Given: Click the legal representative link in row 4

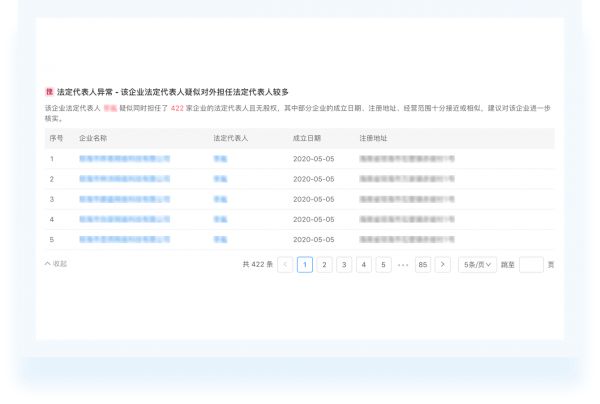Looking at the screenshot, I should click(x=220, y=219).
